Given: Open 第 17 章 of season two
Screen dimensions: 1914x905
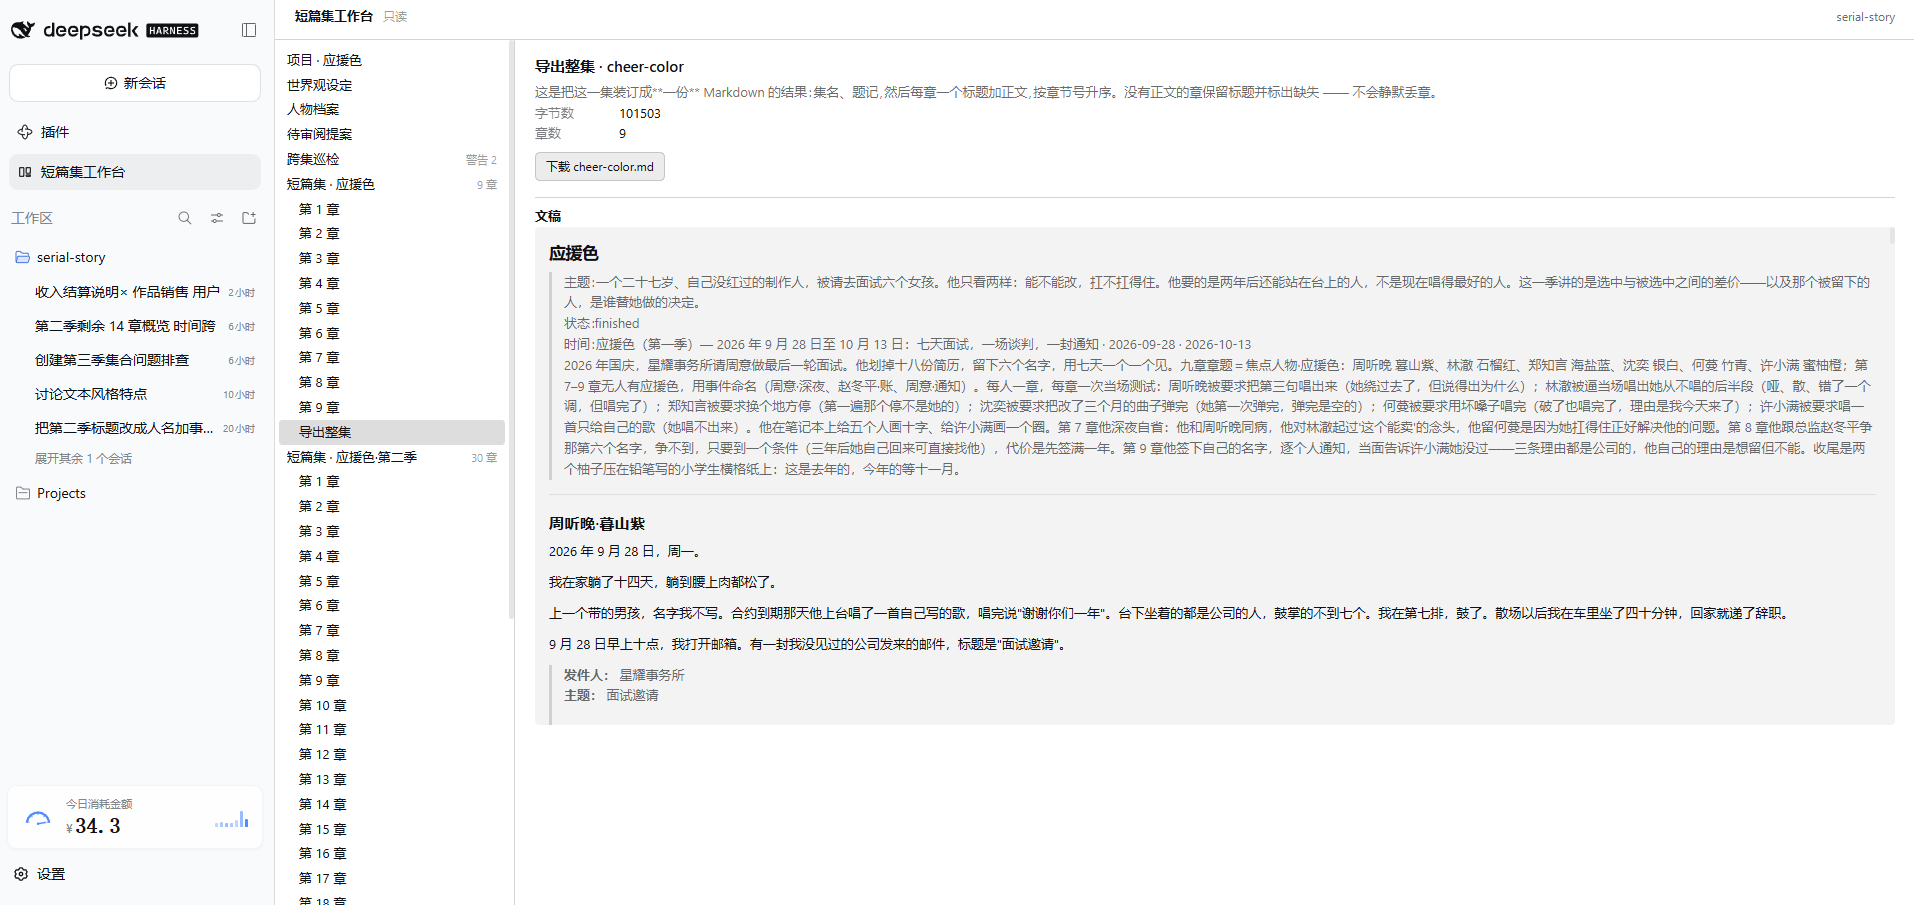Looking at the screenshot, I should point(392,878).
